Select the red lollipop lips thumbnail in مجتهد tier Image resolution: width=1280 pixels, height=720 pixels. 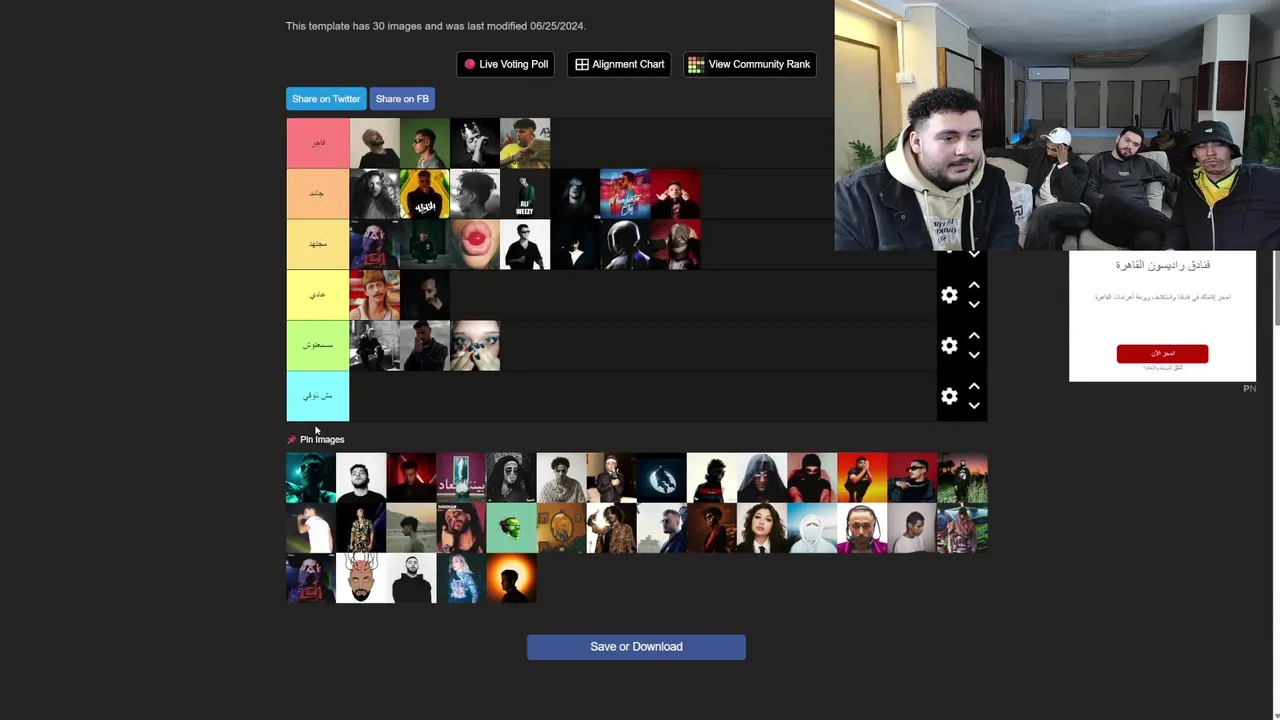coord(475,244)
